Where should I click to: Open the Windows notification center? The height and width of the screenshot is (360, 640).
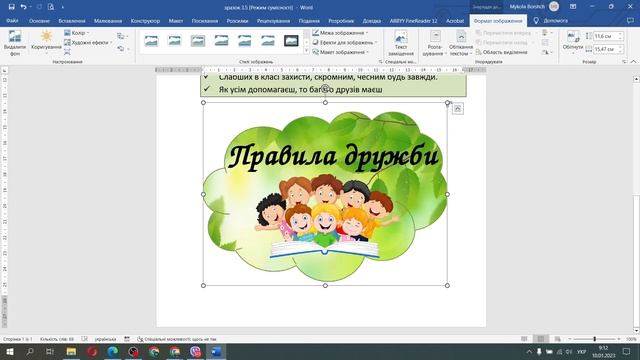point(627,351)
